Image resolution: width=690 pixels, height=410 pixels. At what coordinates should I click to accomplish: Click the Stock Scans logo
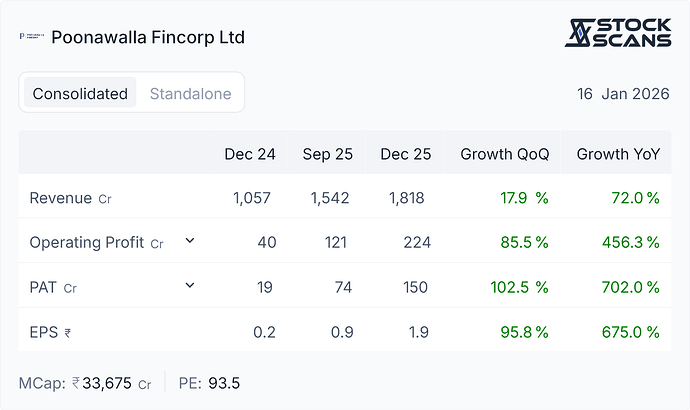[618, 33]
